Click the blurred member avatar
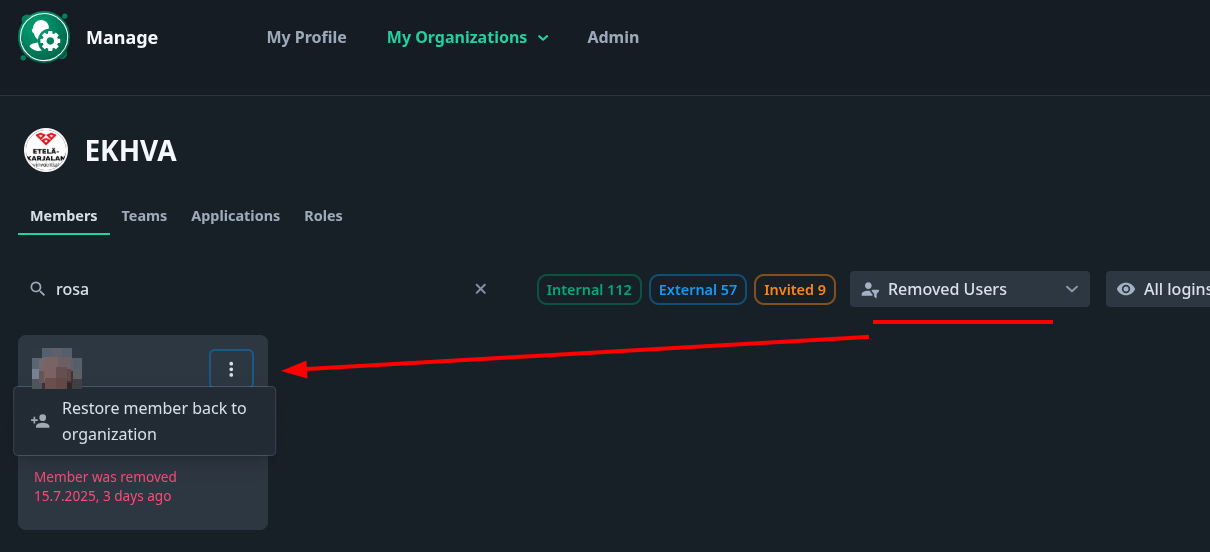 [58, 368]
